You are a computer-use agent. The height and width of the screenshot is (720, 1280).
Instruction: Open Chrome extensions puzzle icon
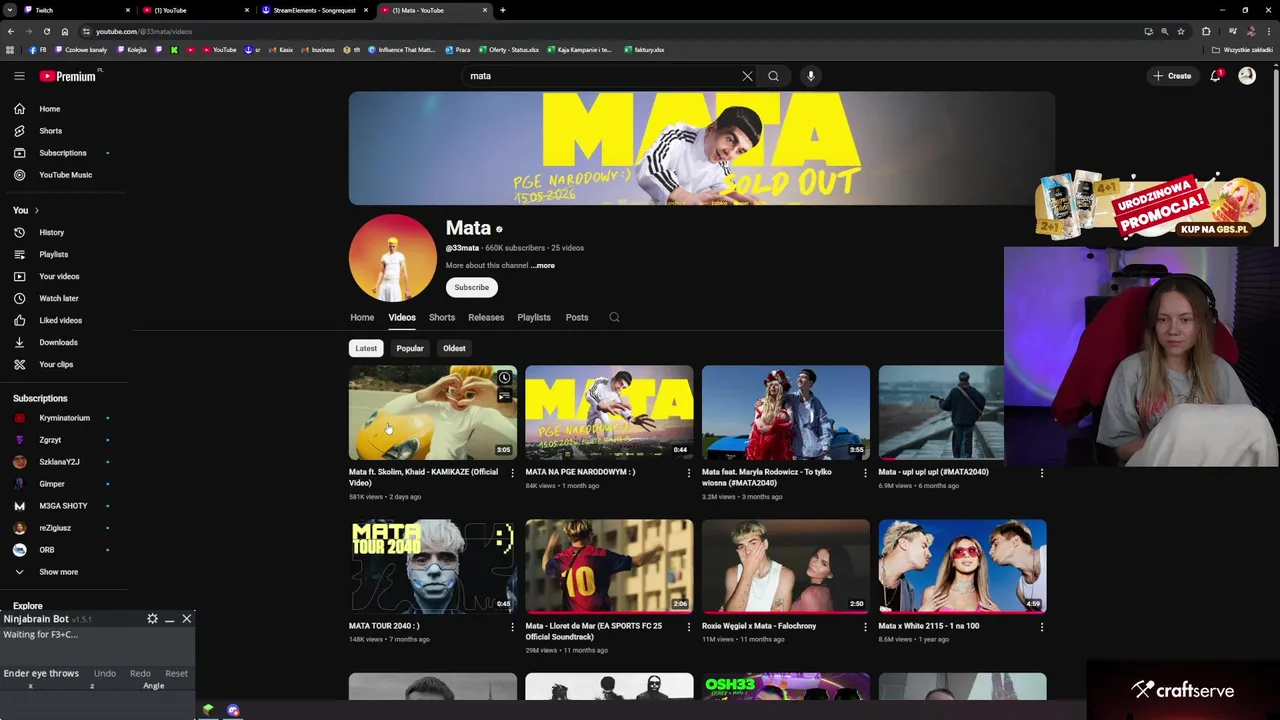pyautogui.click(x=1206, y=31)
